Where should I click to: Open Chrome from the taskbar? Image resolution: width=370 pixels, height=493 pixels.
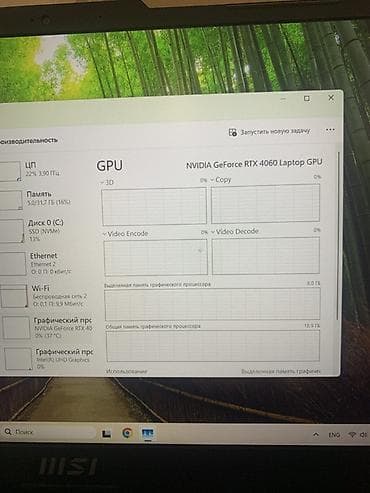127,433
